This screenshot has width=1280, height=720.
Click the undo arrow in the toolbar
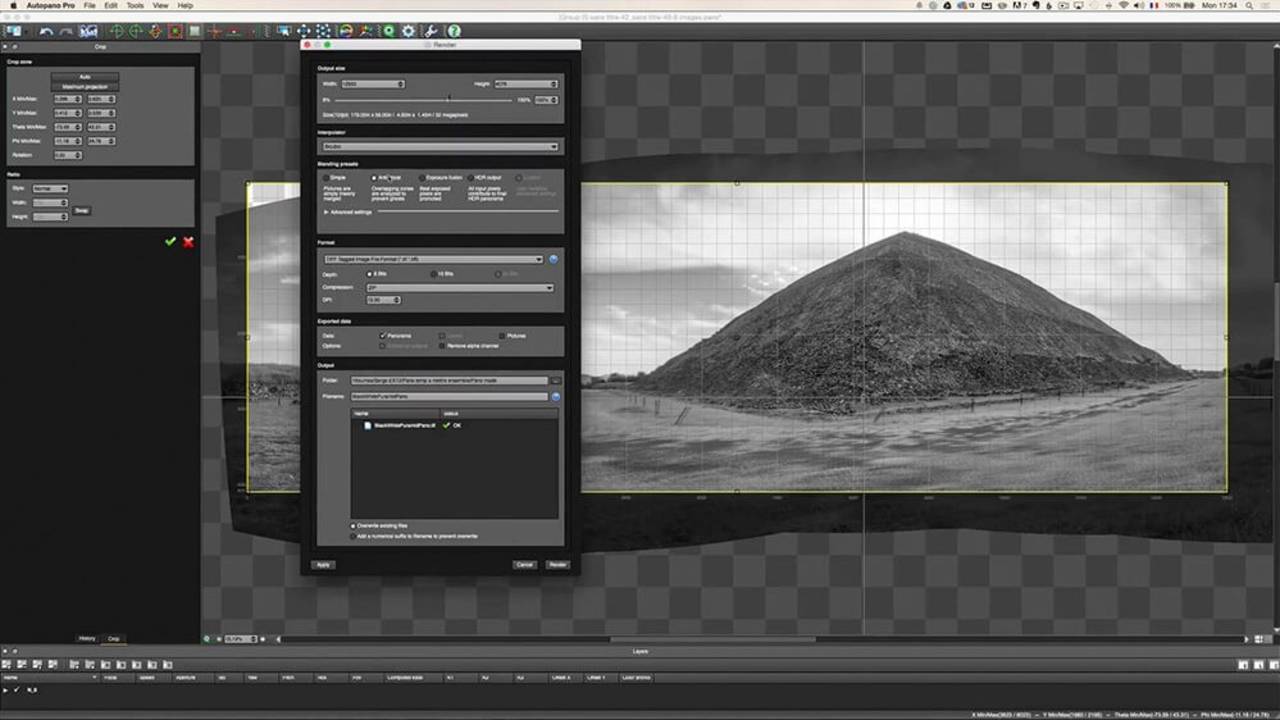click(x=46, y=31)
